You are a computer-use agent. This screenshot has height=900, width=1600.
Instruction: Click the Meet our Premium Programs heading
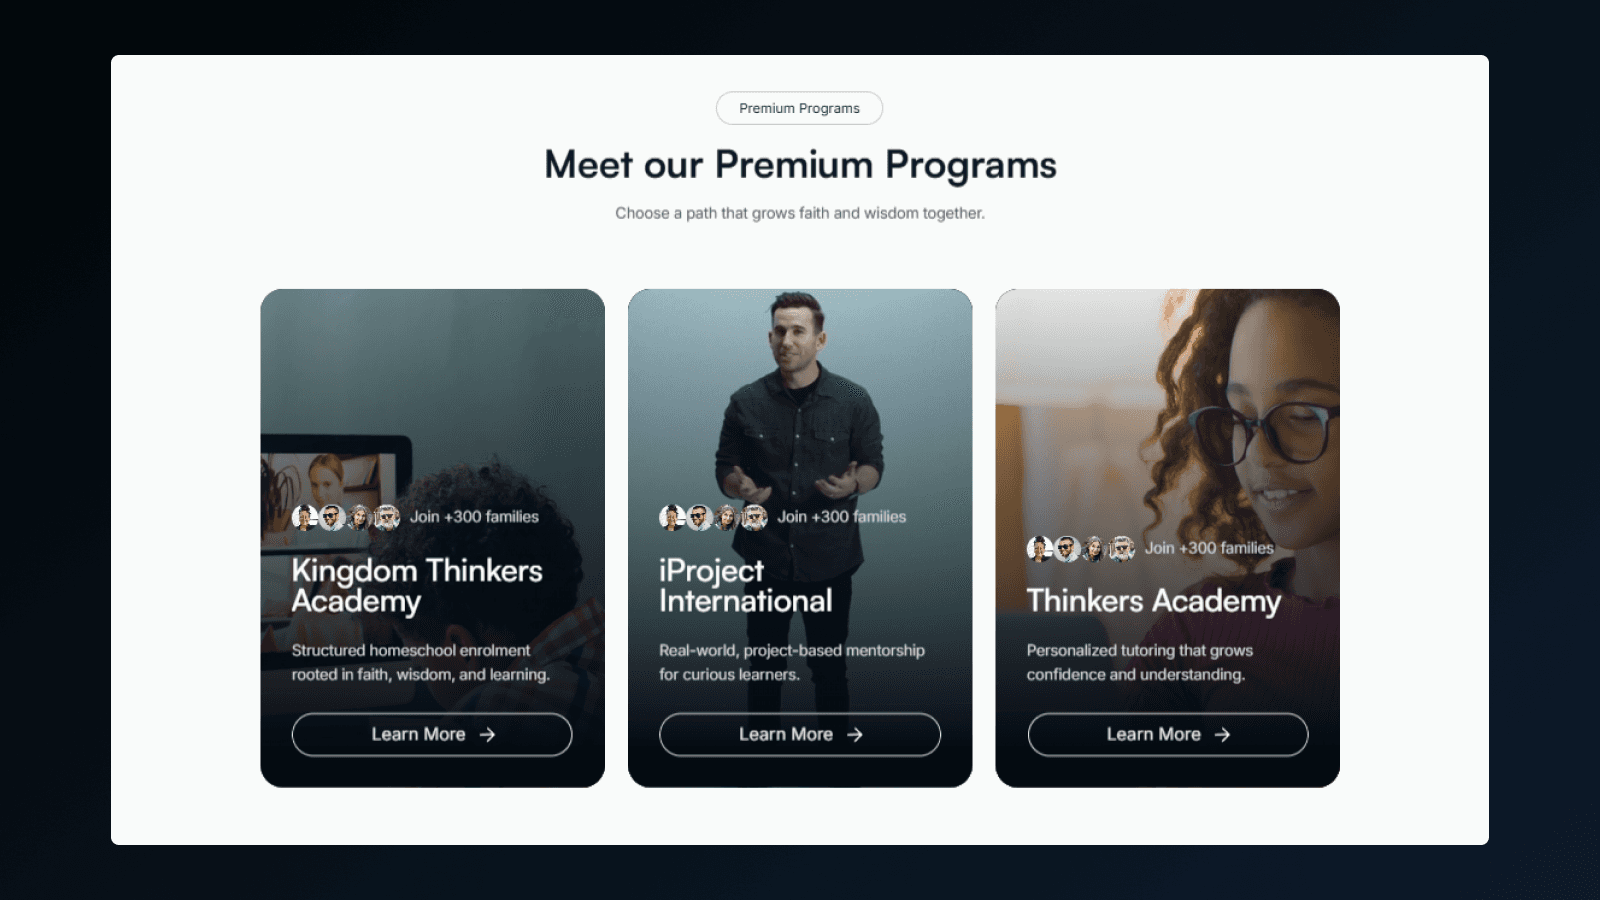(800, 165)
